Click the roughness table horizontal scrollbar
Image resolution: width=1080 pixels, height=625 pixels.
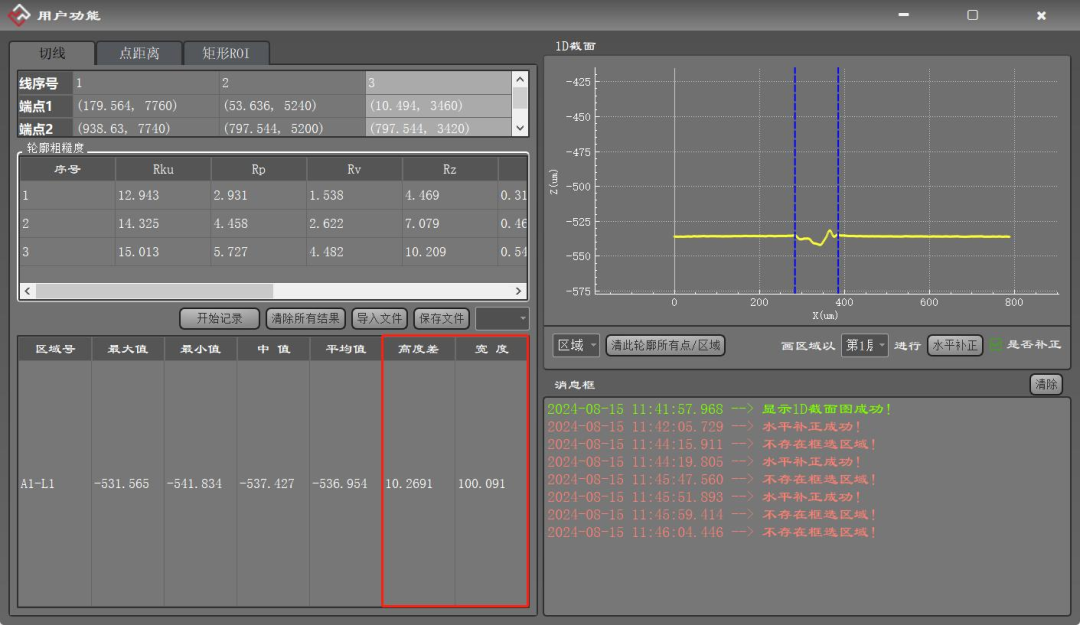click(150, 291)
